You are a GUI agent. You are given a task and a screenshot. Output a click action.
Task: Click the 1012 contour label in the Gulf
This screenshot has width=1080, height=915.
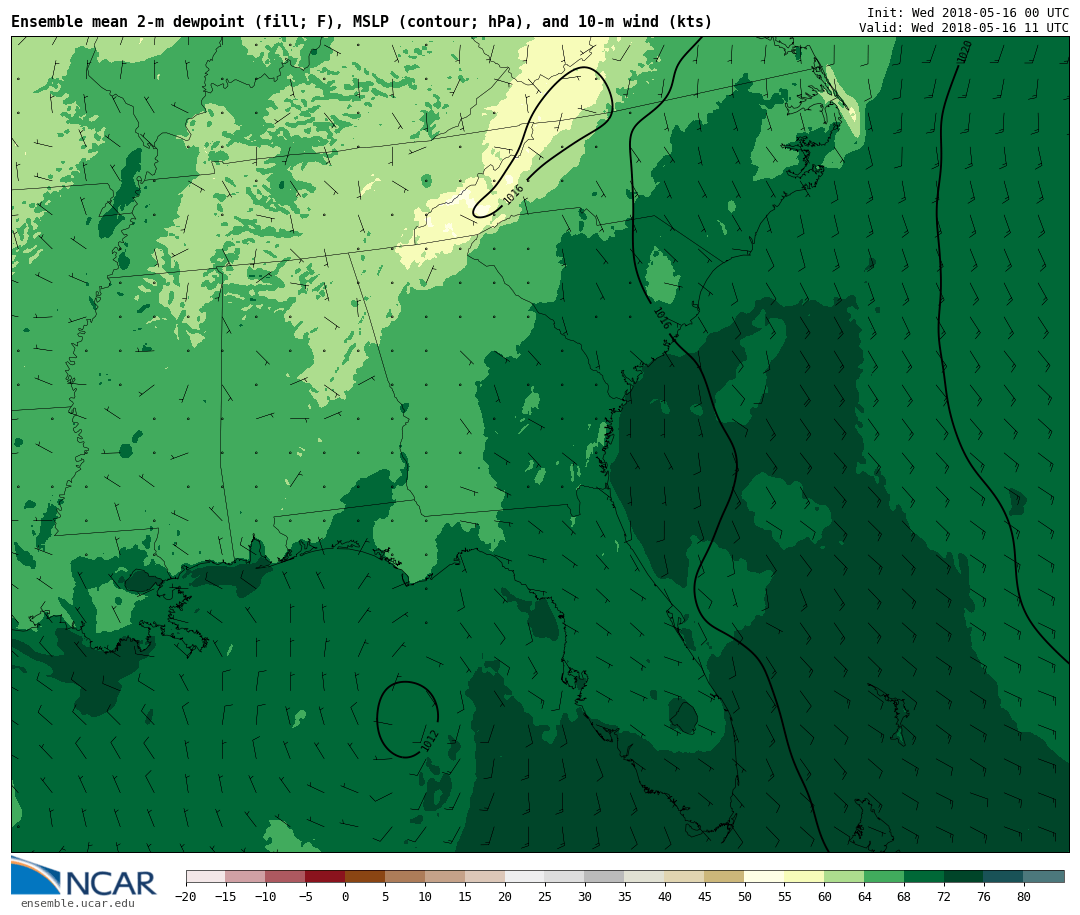[x=430, y=741]
